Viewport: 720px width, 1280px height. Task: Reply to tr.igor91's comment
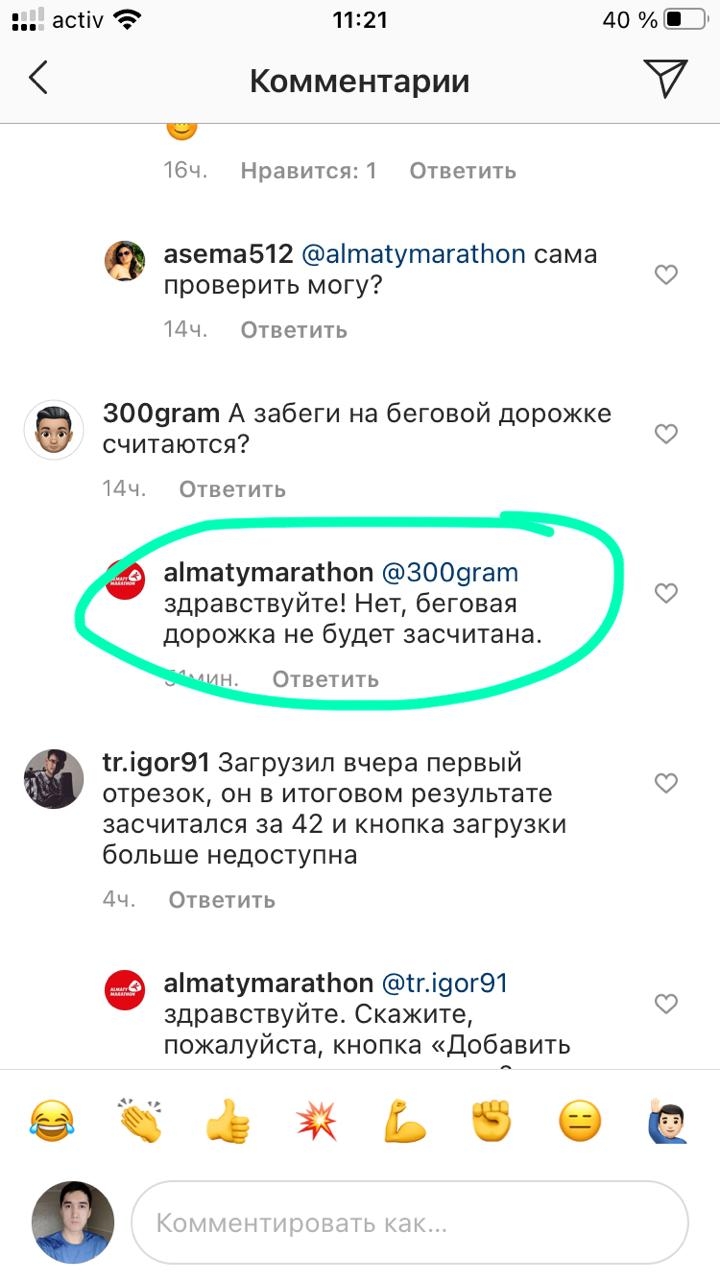coord(222,899)
